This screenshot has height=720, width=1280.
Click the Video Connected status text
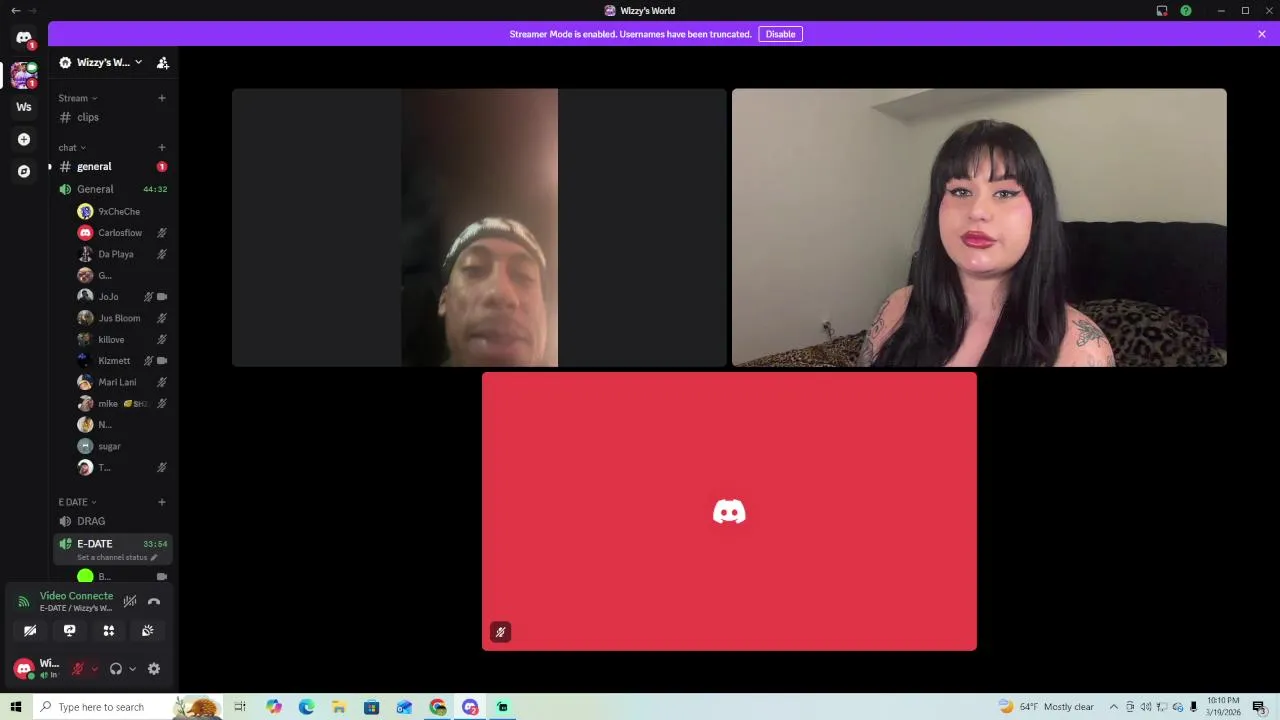76,596
